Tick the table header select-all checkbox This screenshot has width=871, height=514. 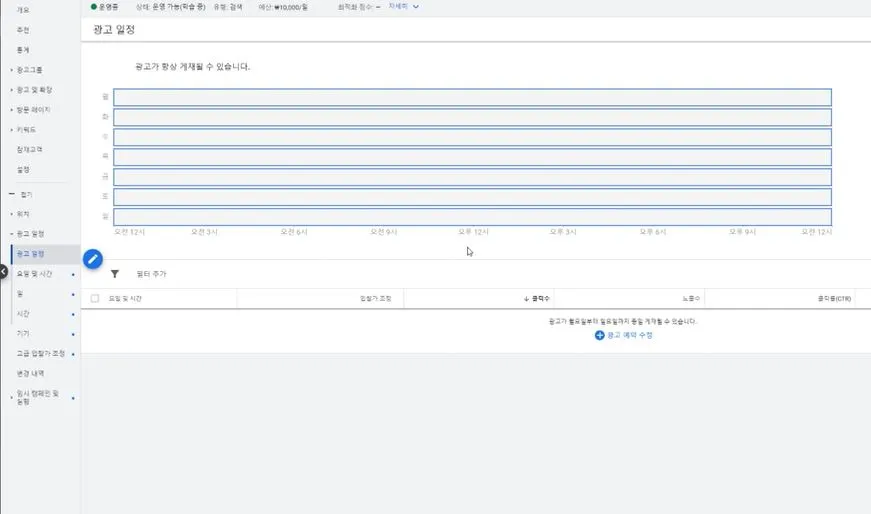[95, 298]
